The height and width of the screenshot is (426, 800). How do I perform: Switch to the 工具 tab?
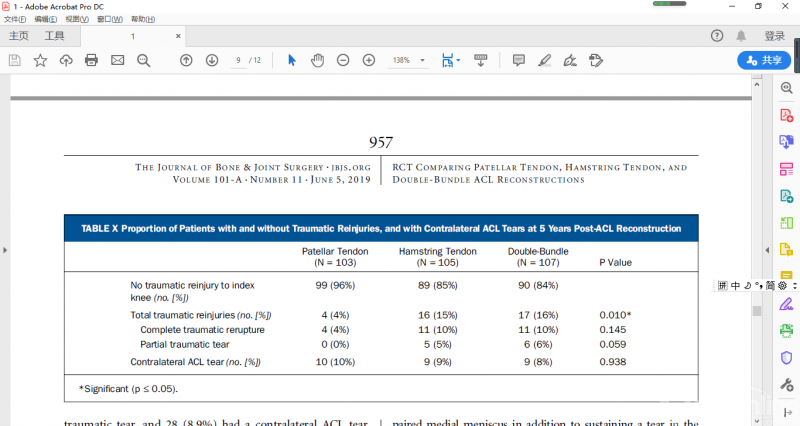tap(54, 36)
